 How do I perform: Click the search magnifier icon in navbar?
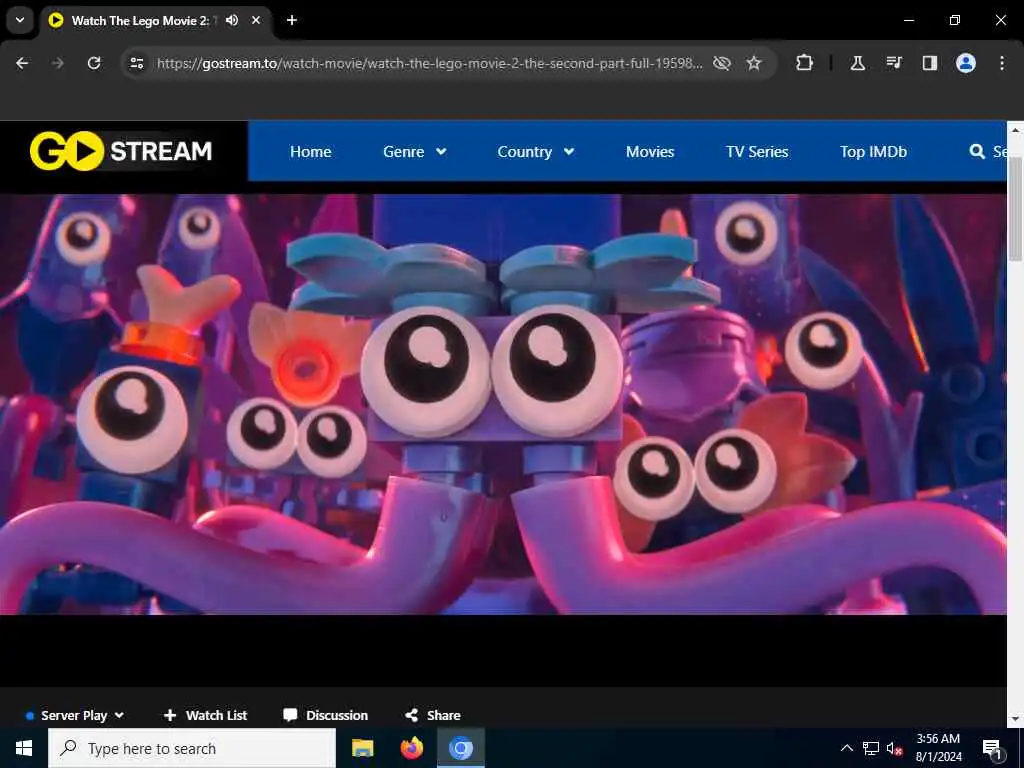[x=977, y=152]
